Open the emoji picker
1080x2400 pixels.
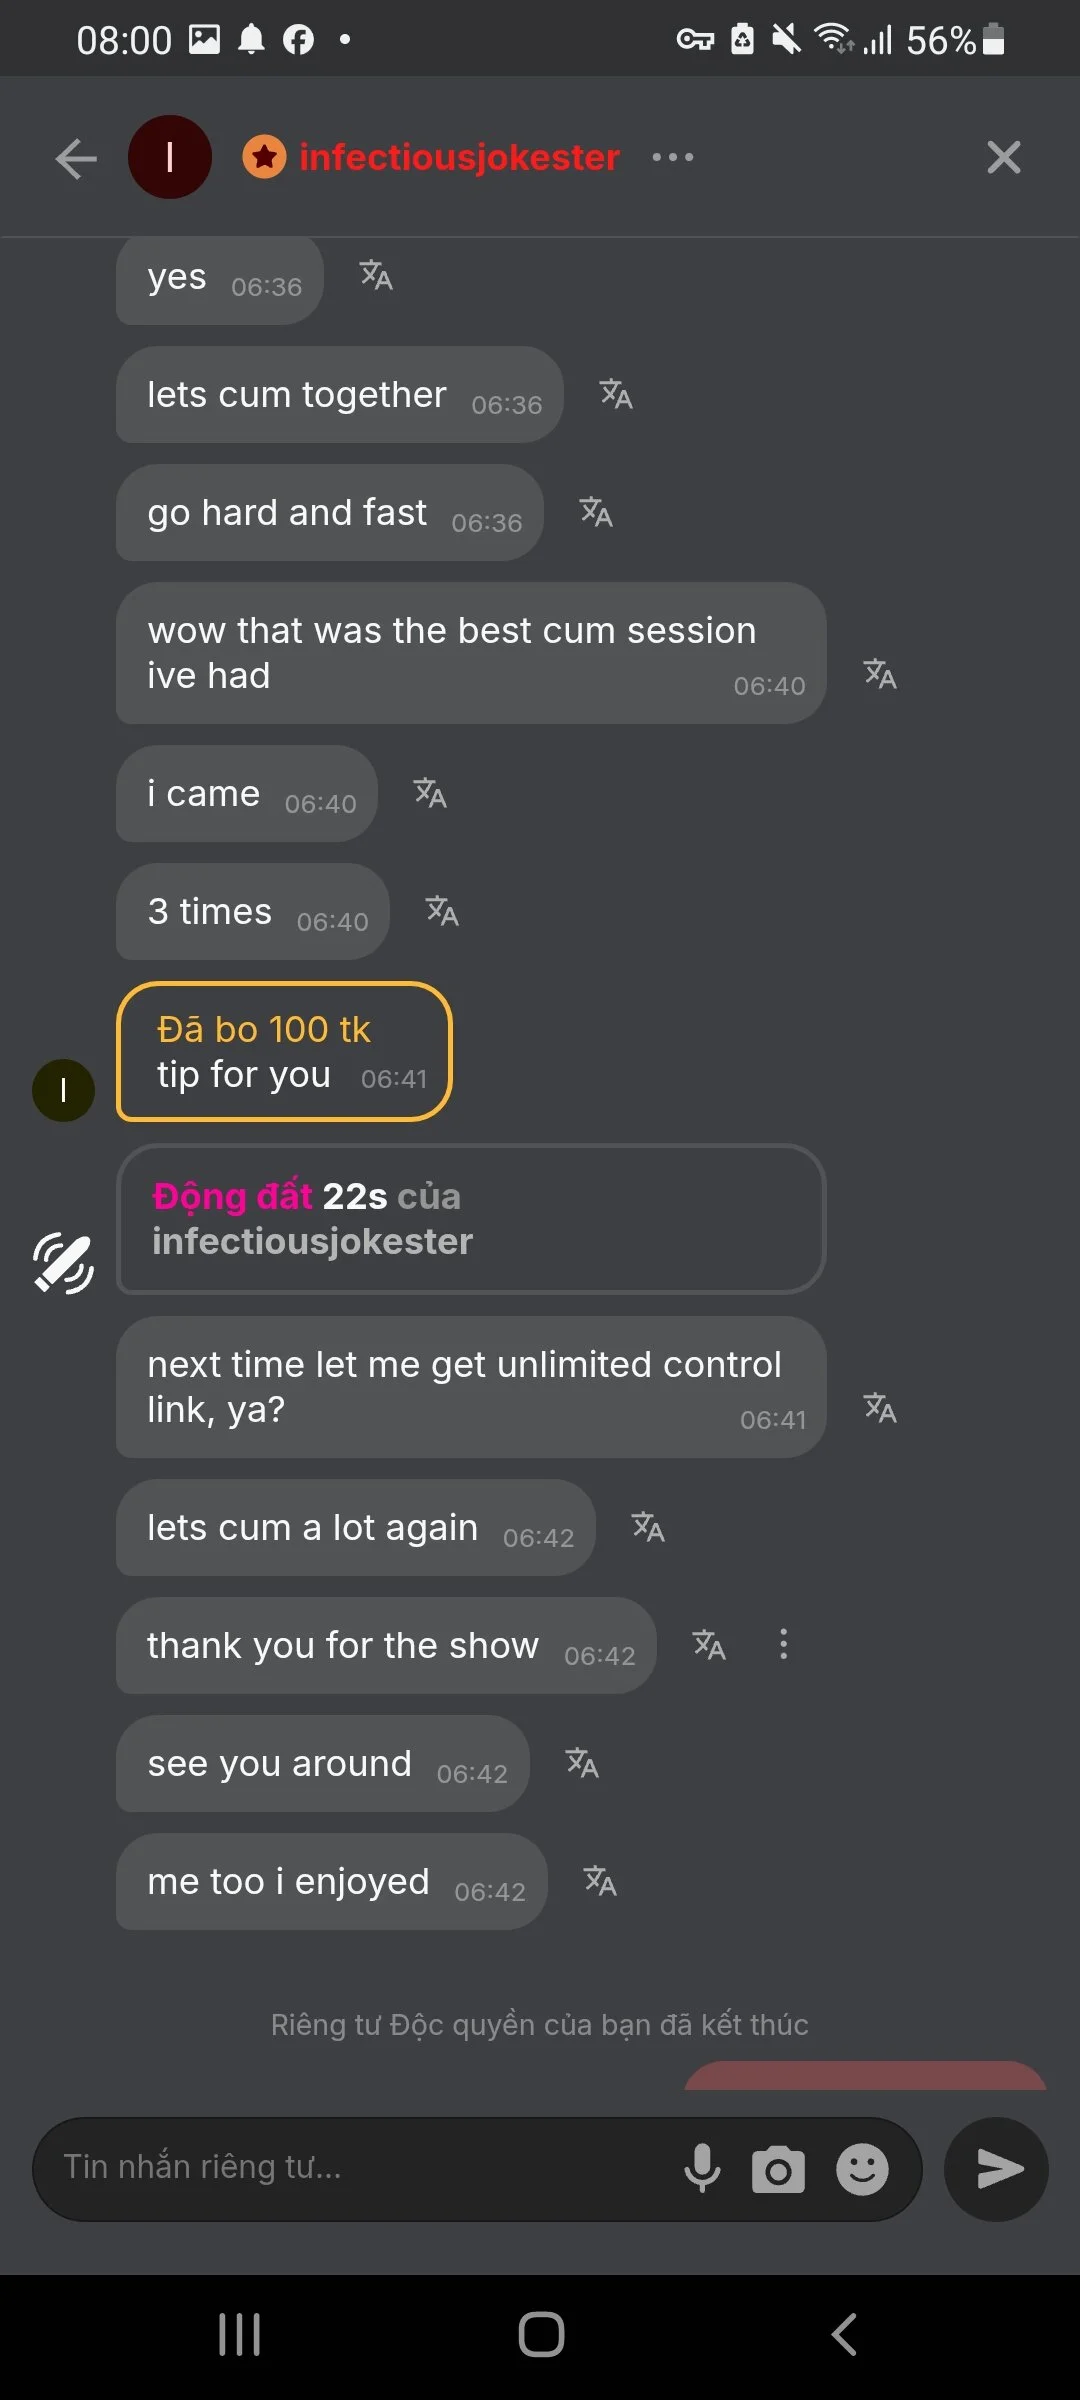(862, 2169)
